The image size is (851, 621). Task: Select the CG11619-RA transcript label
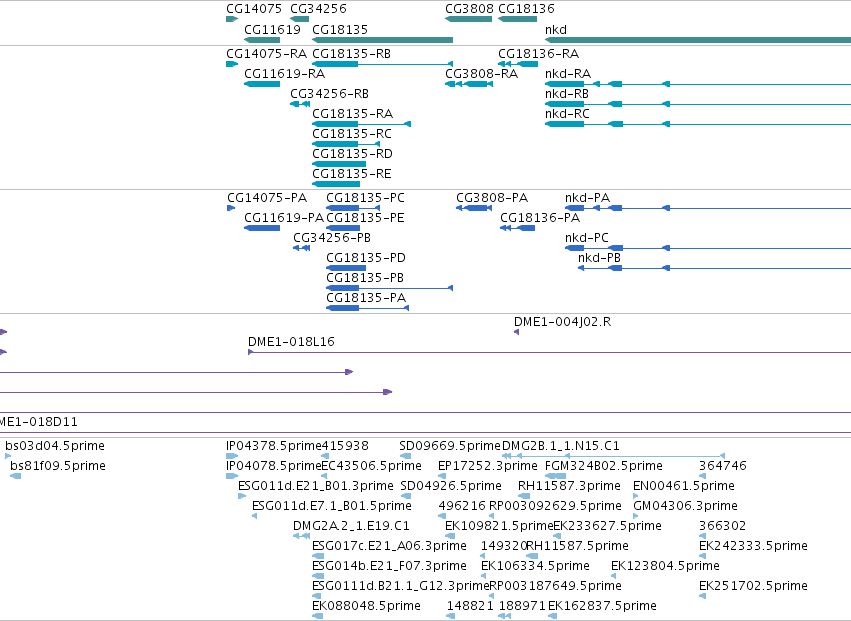pos(284,74)
